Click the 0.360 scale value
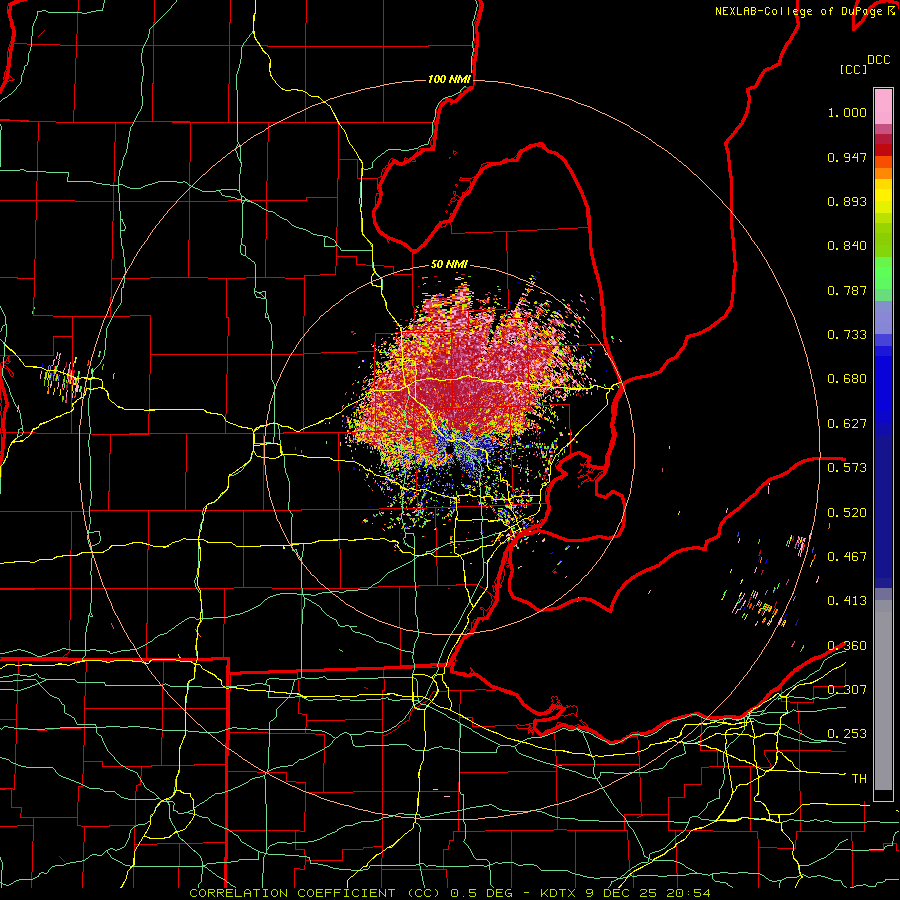The width and height of the screenshot is (900, 900). pyautogui.click(x=847, y=646)
